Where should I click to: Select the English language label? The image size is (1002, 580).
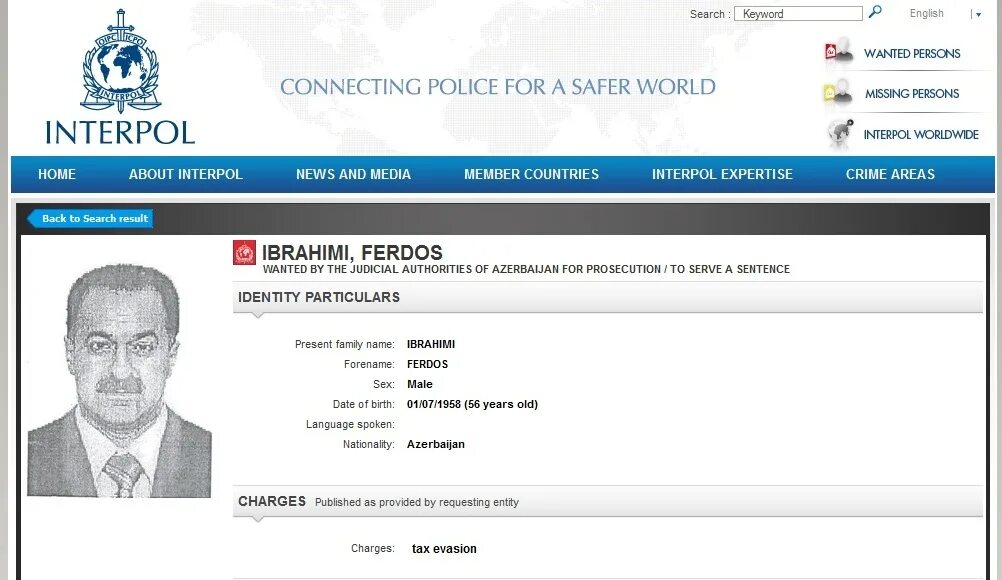coord(927,13)
